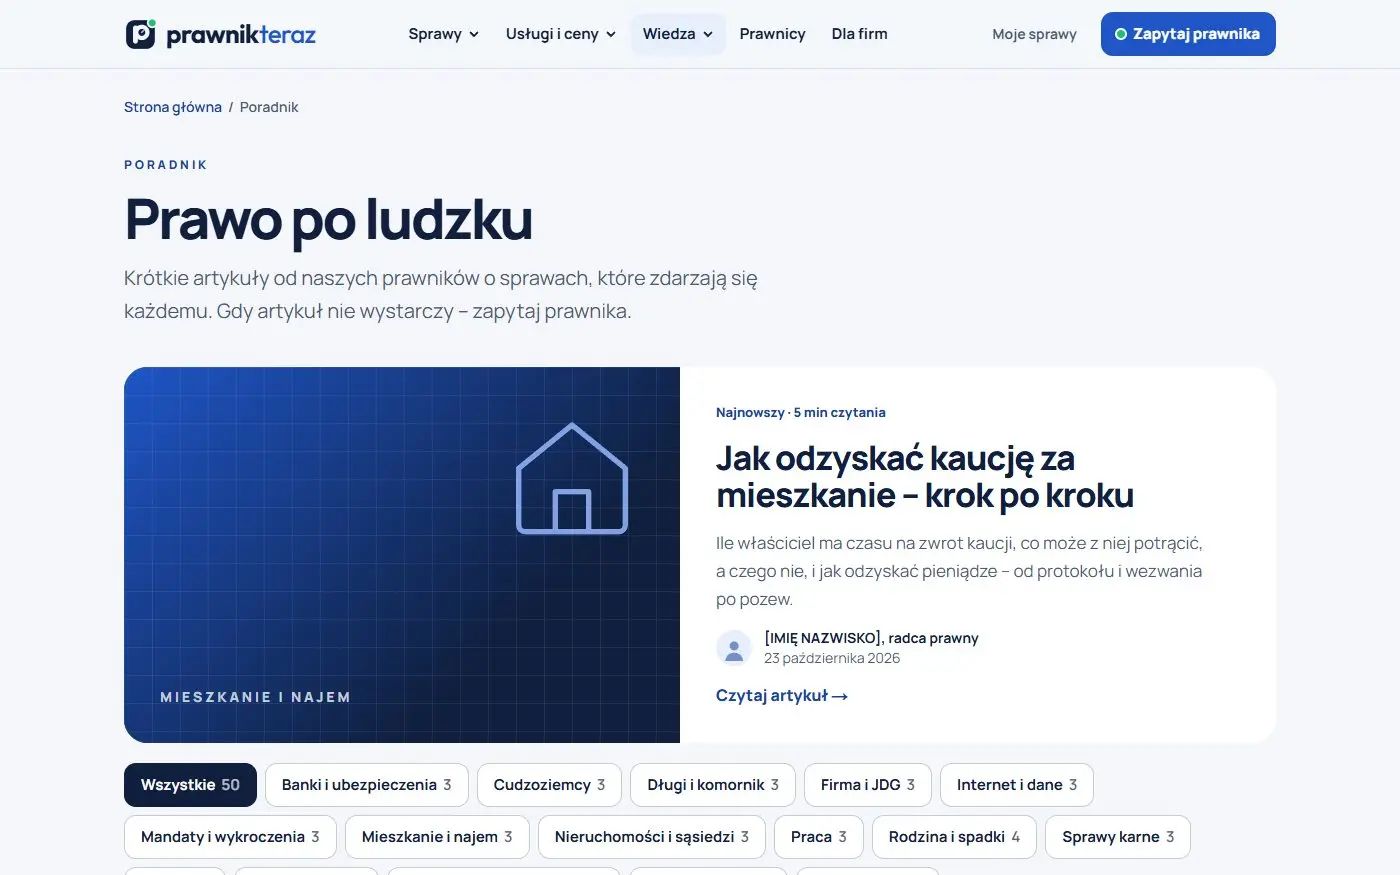Click the green dot on Zapytaj prawnika
This screenshot has width=1400, height=875.
1121,34
